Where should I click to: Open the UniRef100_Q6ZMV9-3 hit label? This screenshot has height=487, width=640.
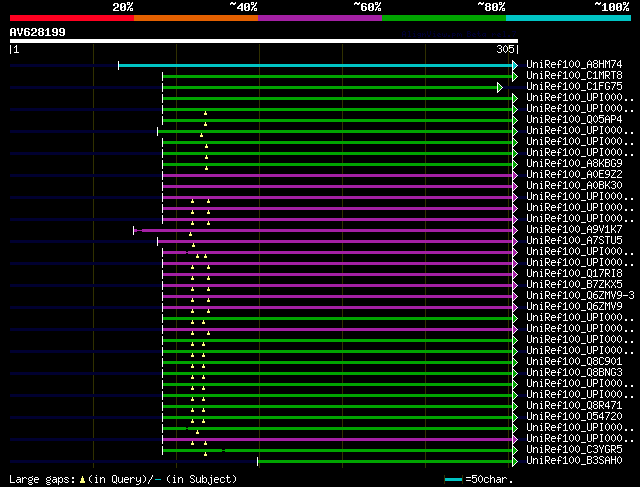pos(580,296)
